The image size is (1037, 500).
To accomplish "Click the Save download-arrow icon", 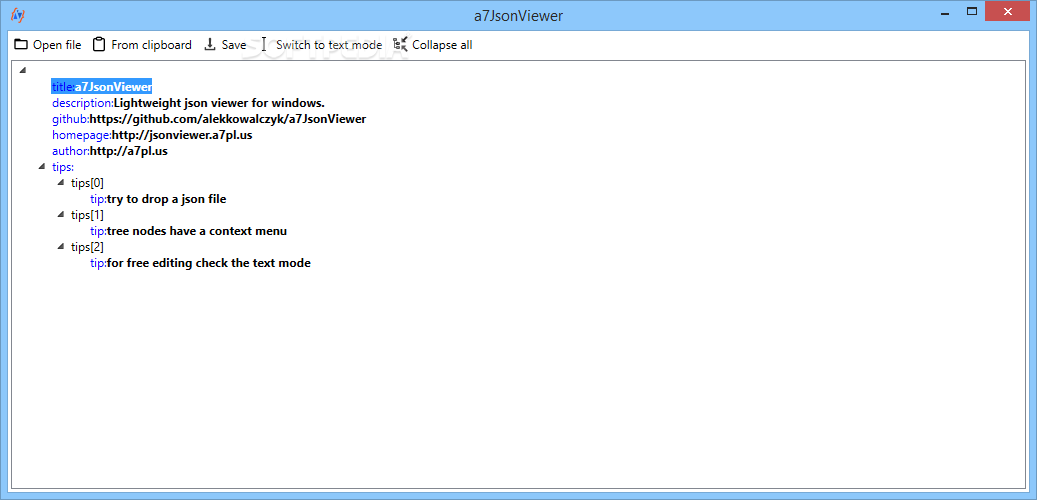I will 210,44.
